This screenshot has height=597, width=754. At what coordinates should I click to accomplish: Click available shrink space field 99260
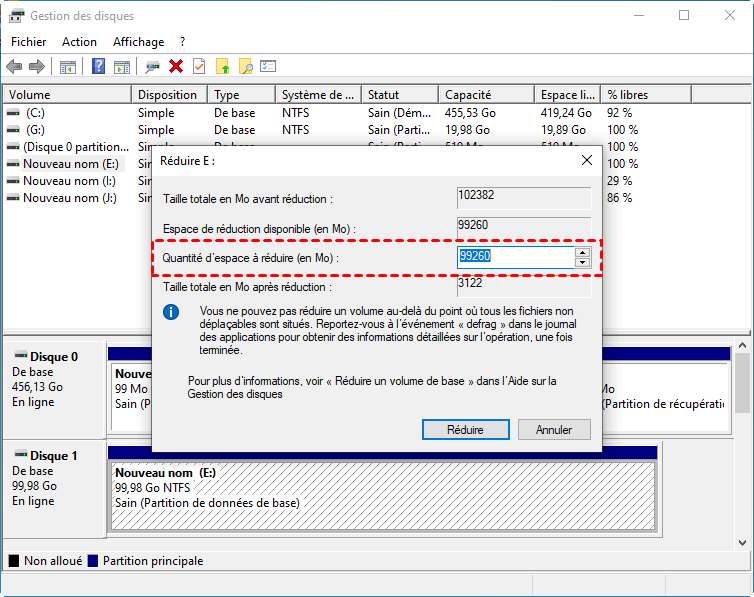click(x=524, y=227)
